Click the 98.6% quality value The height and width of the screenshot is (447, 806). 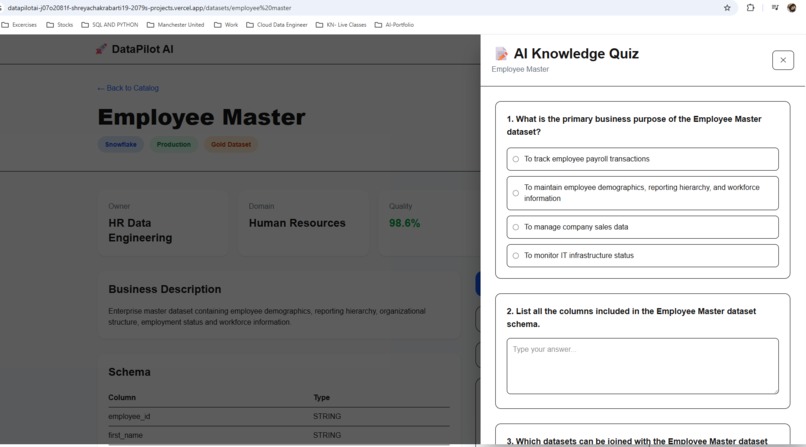[x=405, y=223]
